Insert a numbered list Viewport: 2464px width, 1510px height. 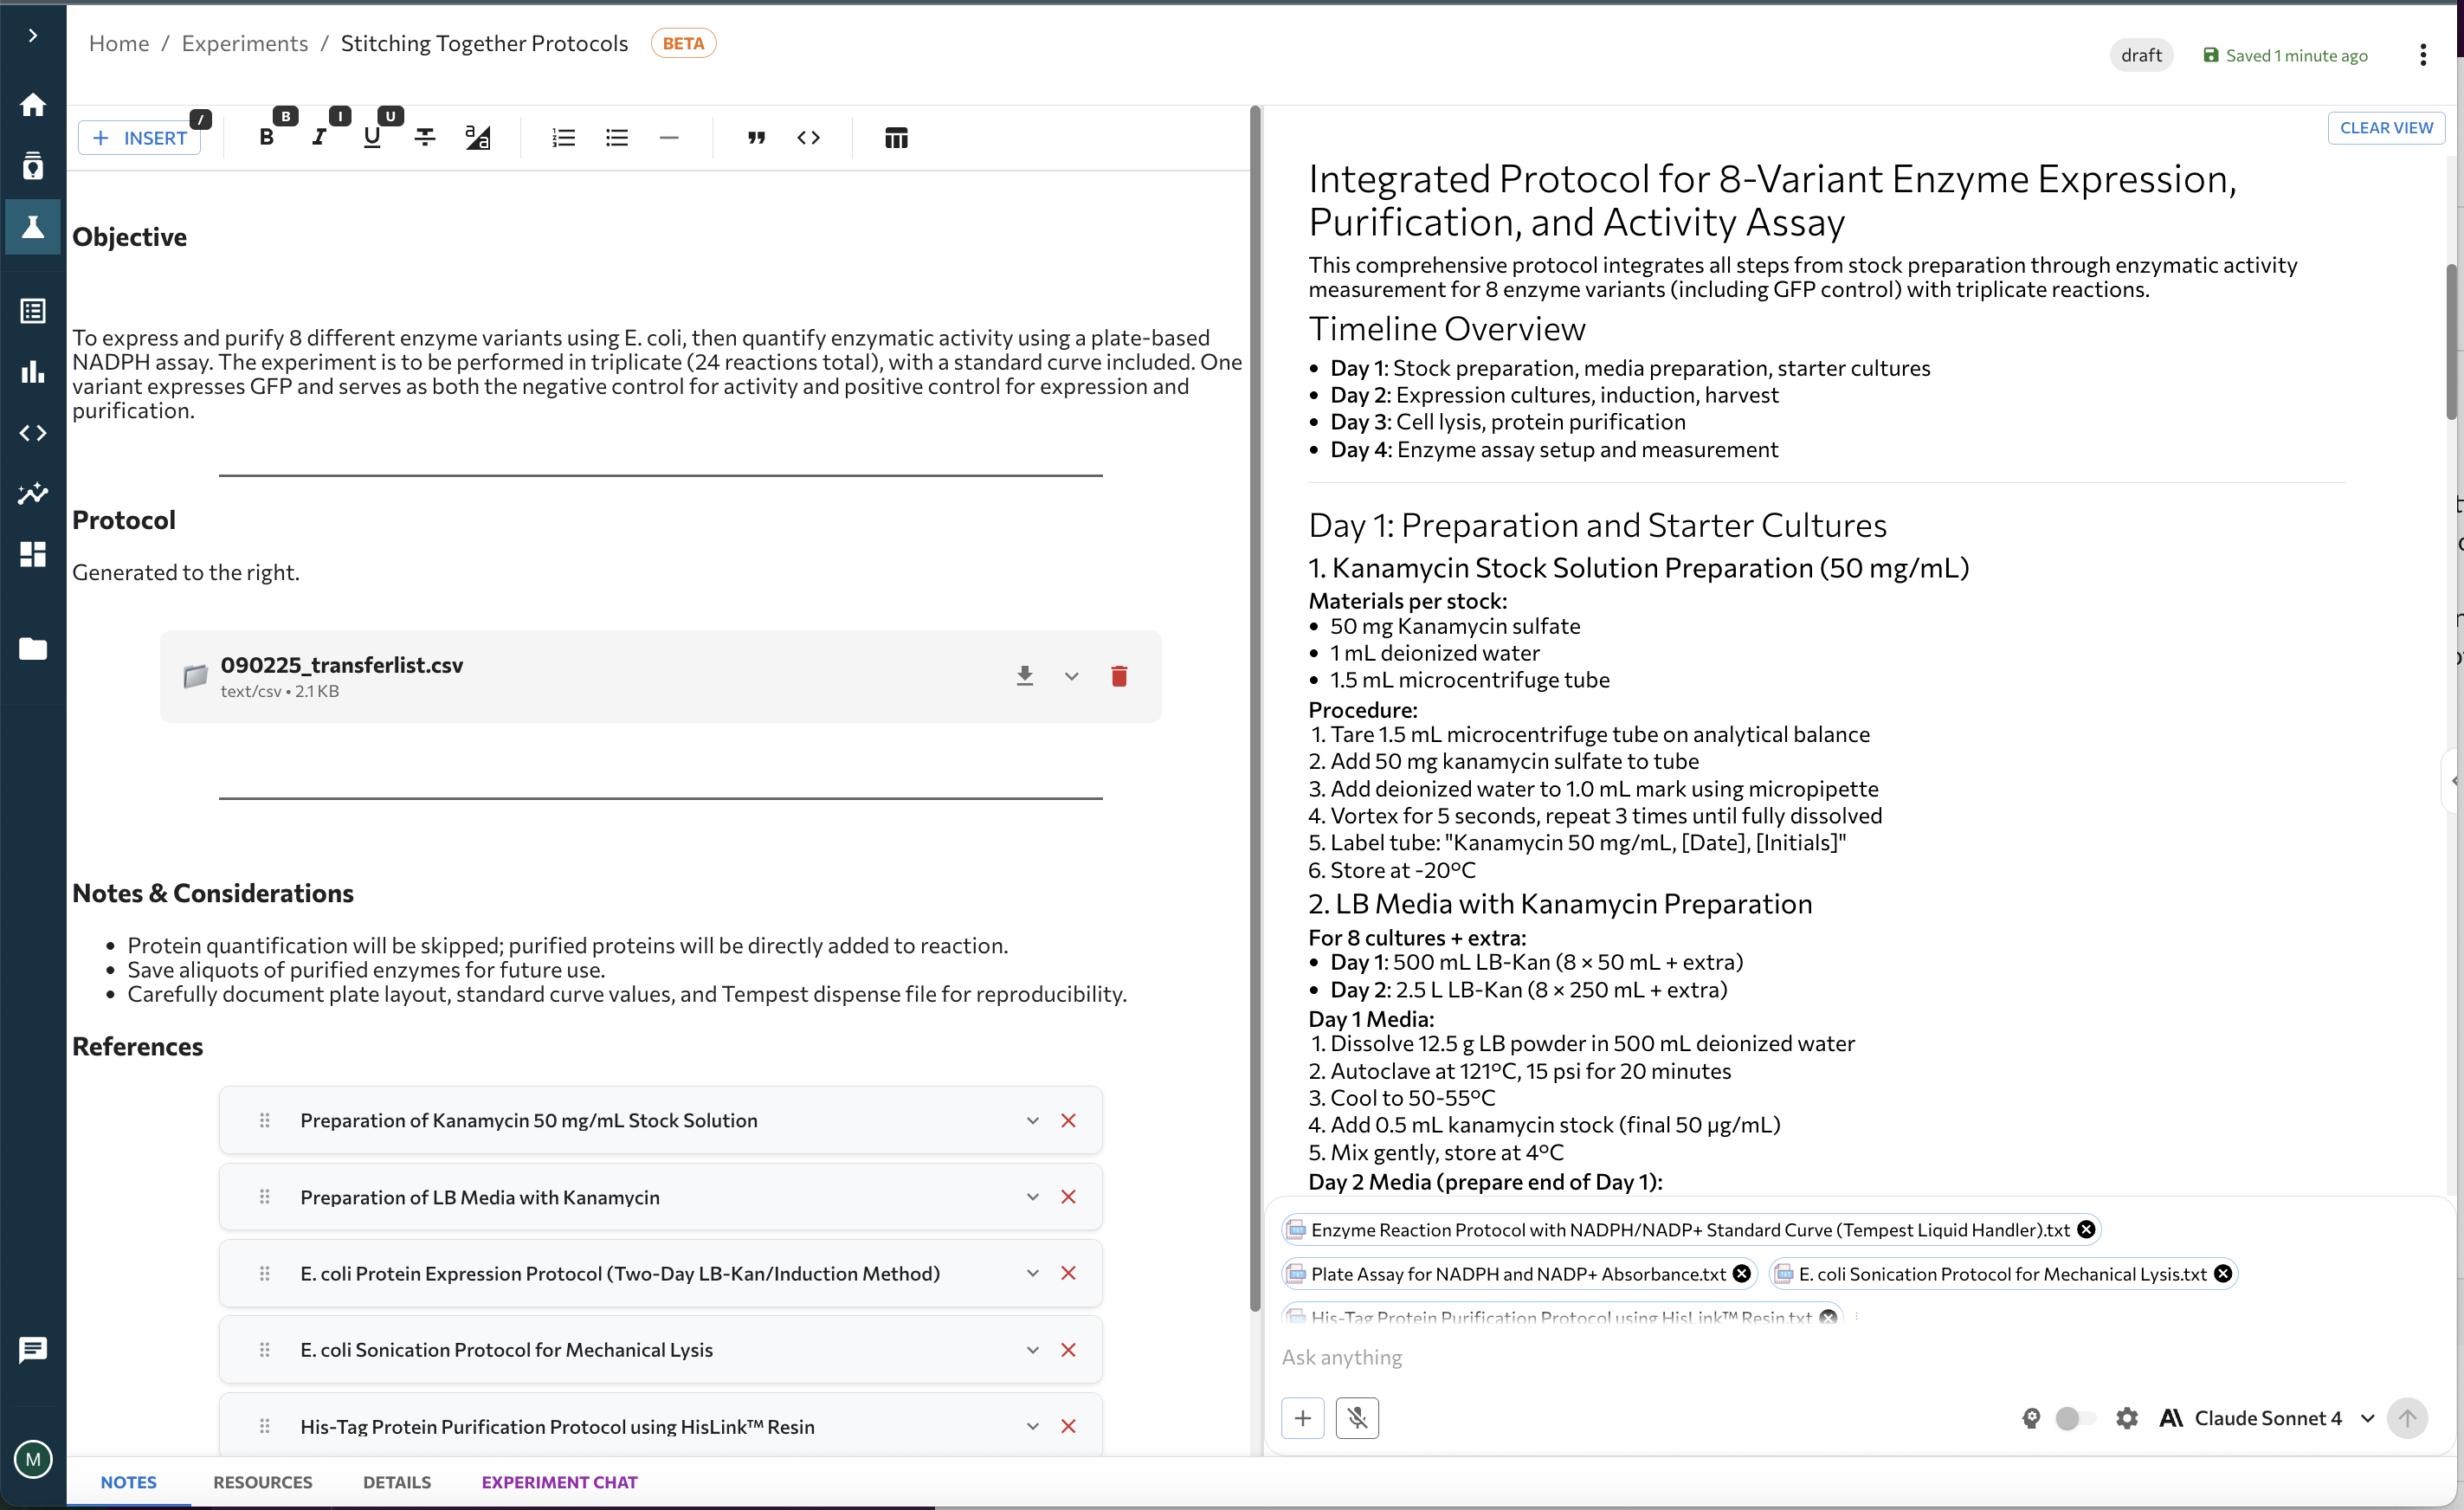tap(564, 138)
